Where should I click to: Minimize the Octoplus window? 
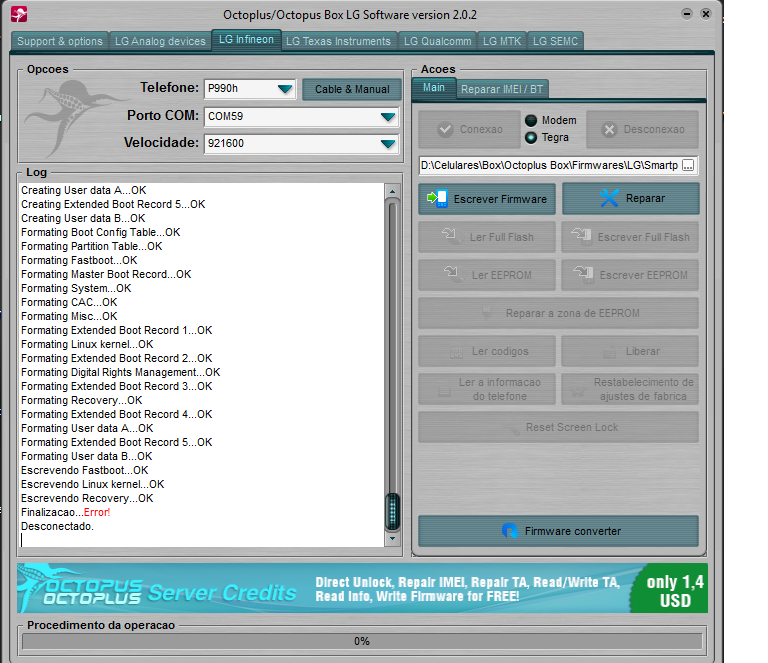coord(687,14)
